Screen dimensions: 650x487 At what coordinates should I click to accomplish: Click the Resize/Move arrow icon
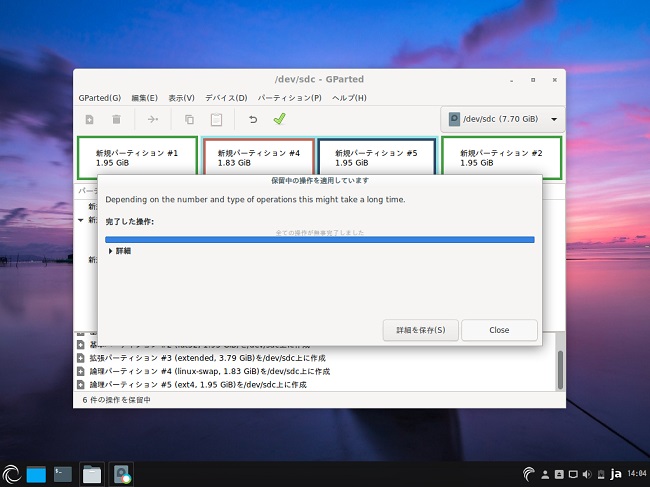pyautogui.click(x=153, y=119)
